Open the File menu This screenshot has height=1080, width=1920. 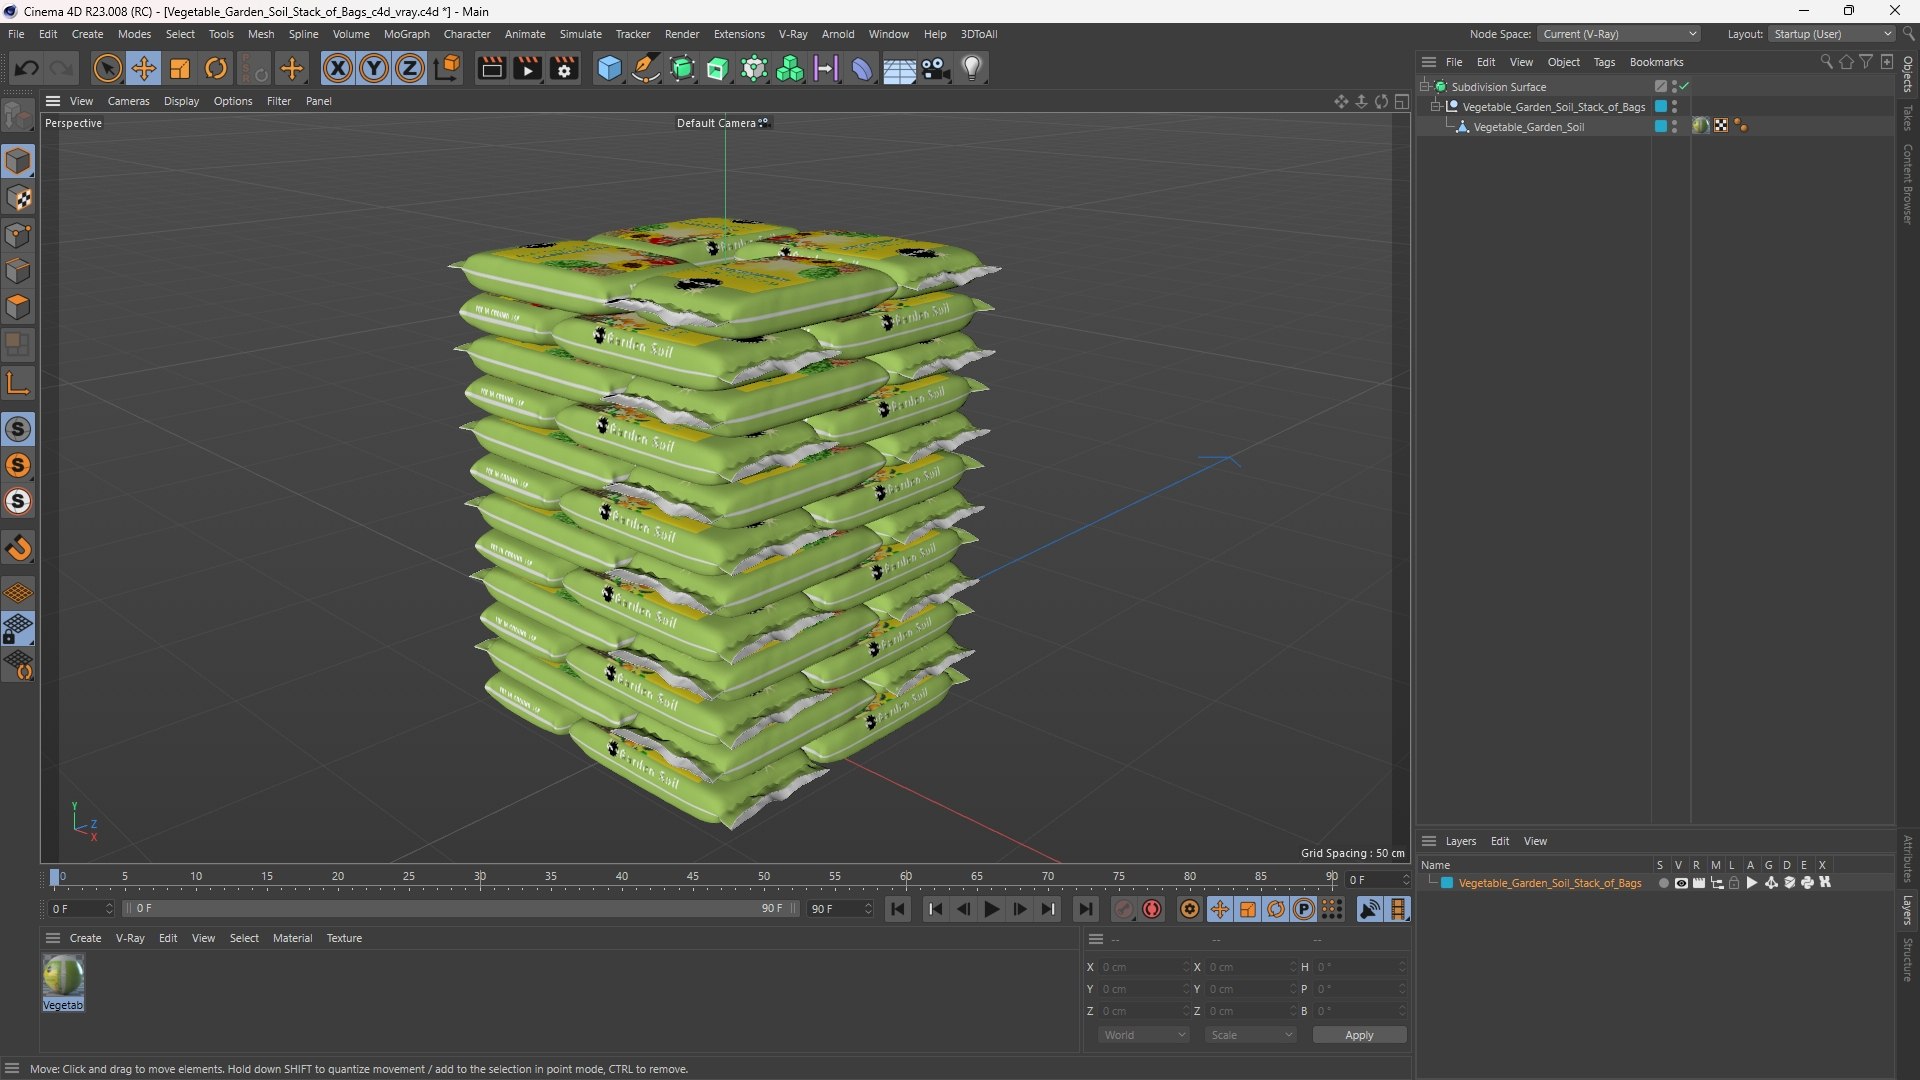click(x=16, y=34)
